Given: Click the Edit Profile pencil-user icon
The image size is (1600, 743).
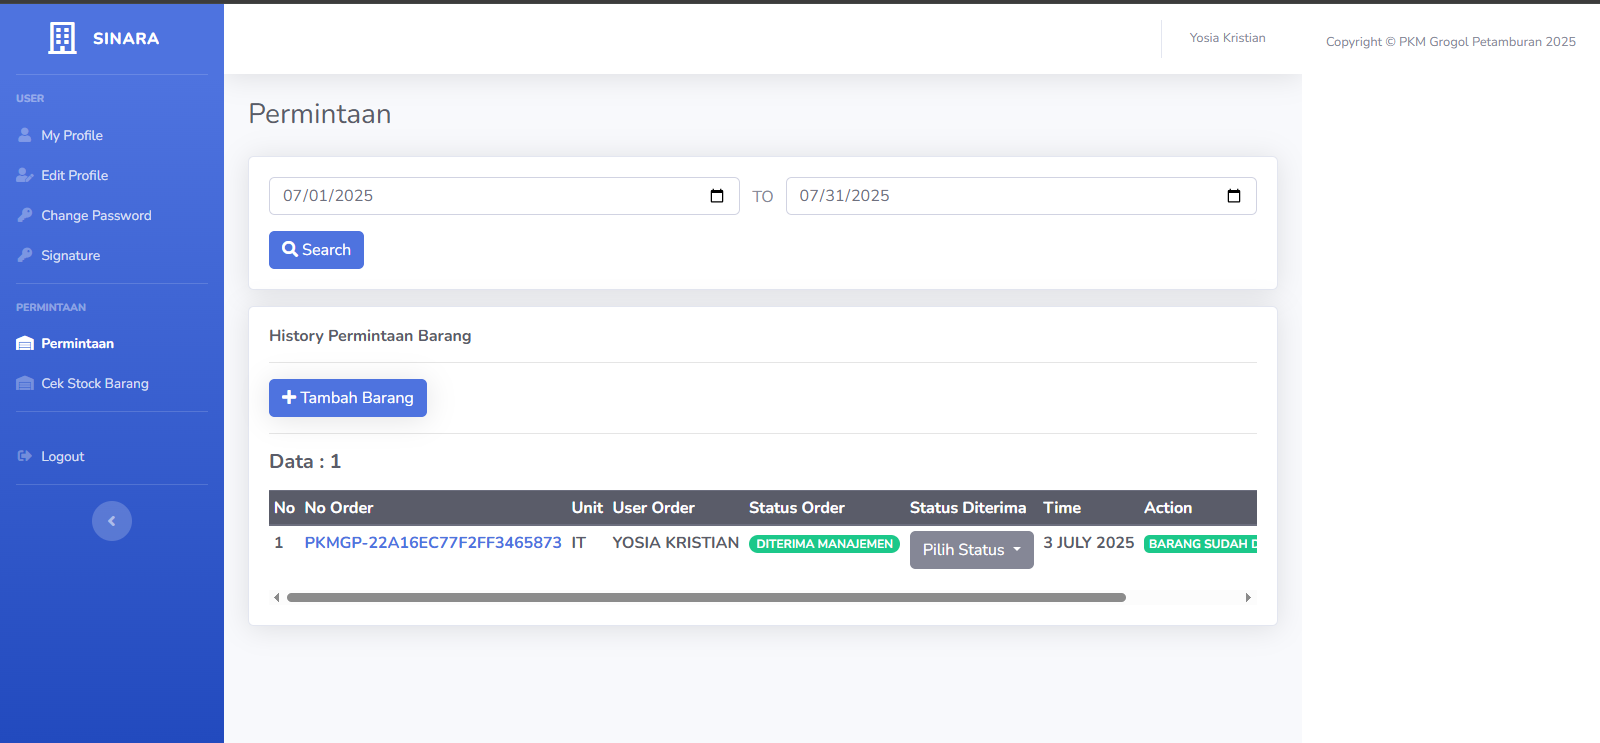Looking at the screenshot, I should click(x=25, y=175).
